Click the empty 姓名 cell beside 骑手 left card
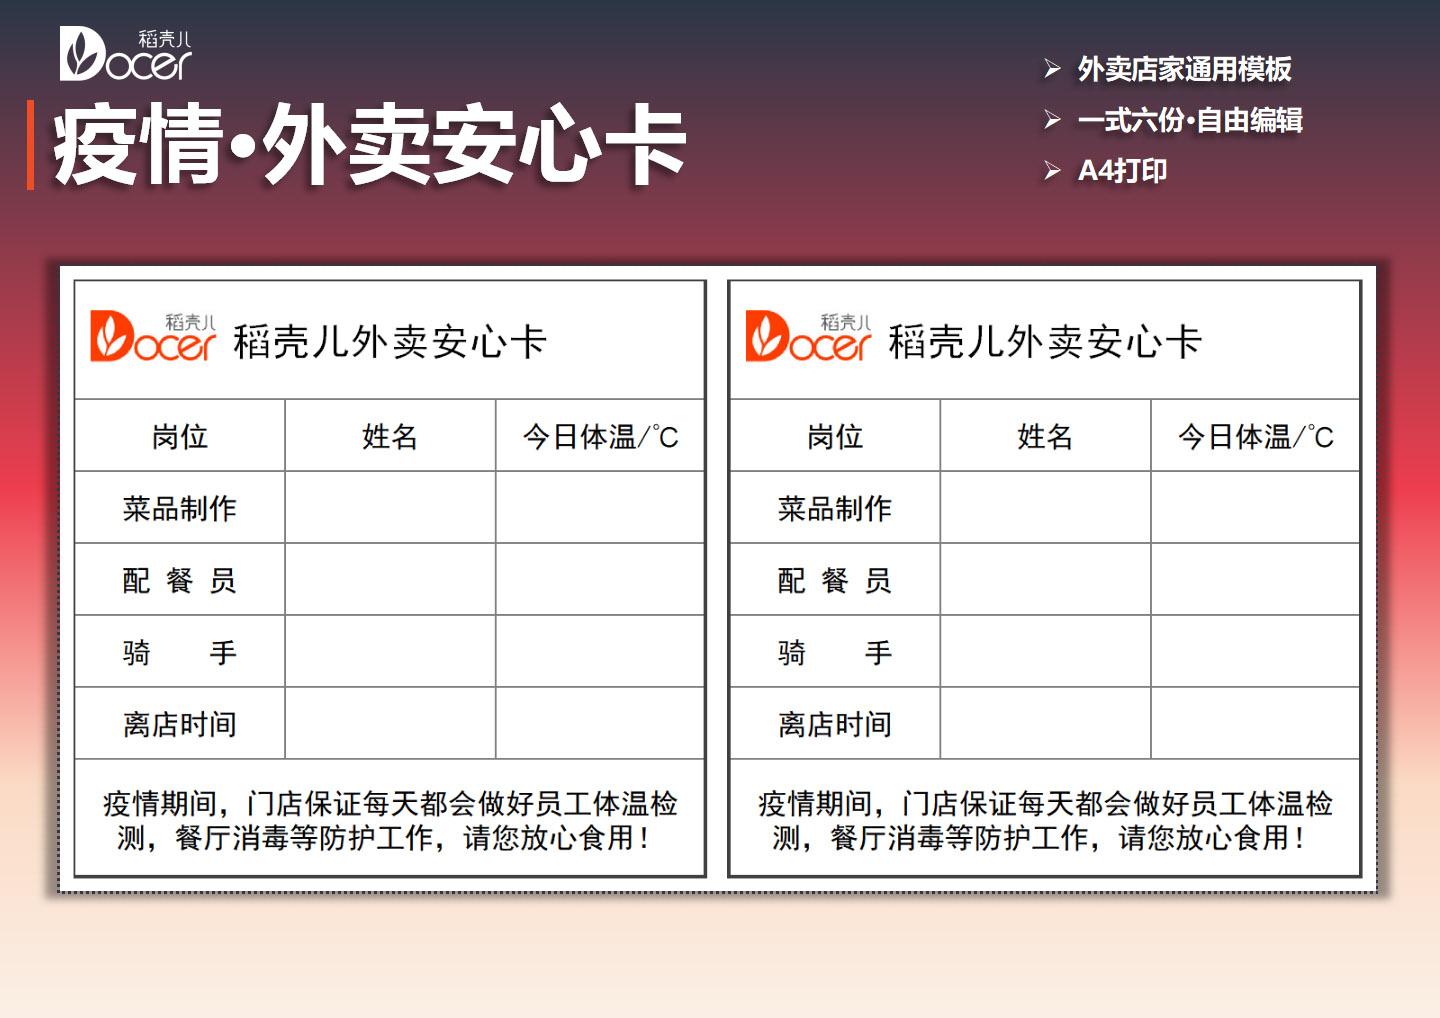 [x=389, y=651]
